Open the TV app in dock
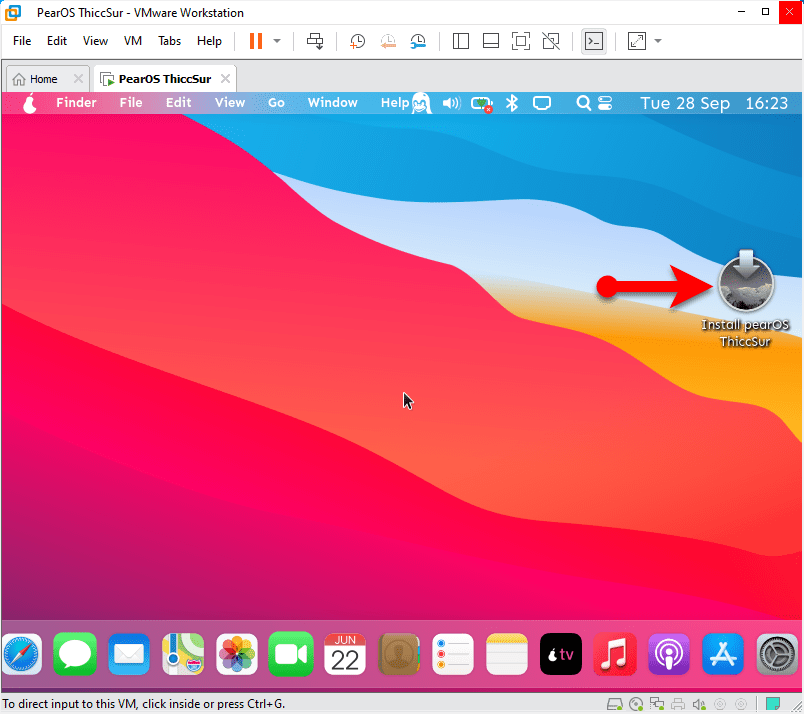This screenshot has height=714, width=804. (560, 654)
